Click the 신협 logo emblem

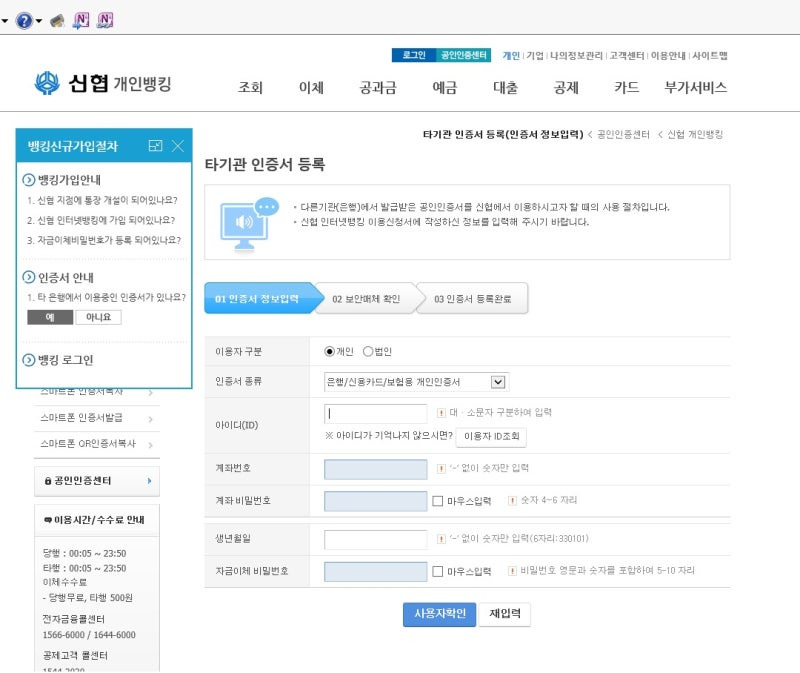coord(47,83)
